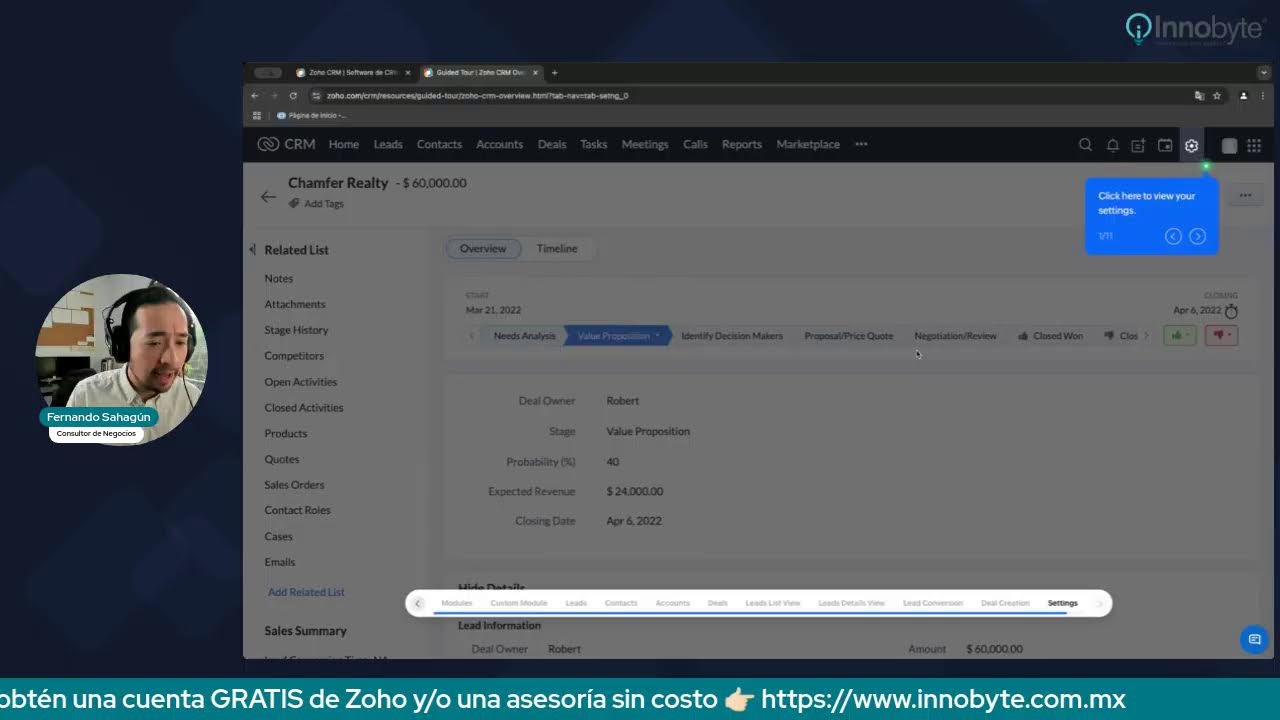Click the closing date clock icon
The image size is (1280, 720).
(1231, 311)
